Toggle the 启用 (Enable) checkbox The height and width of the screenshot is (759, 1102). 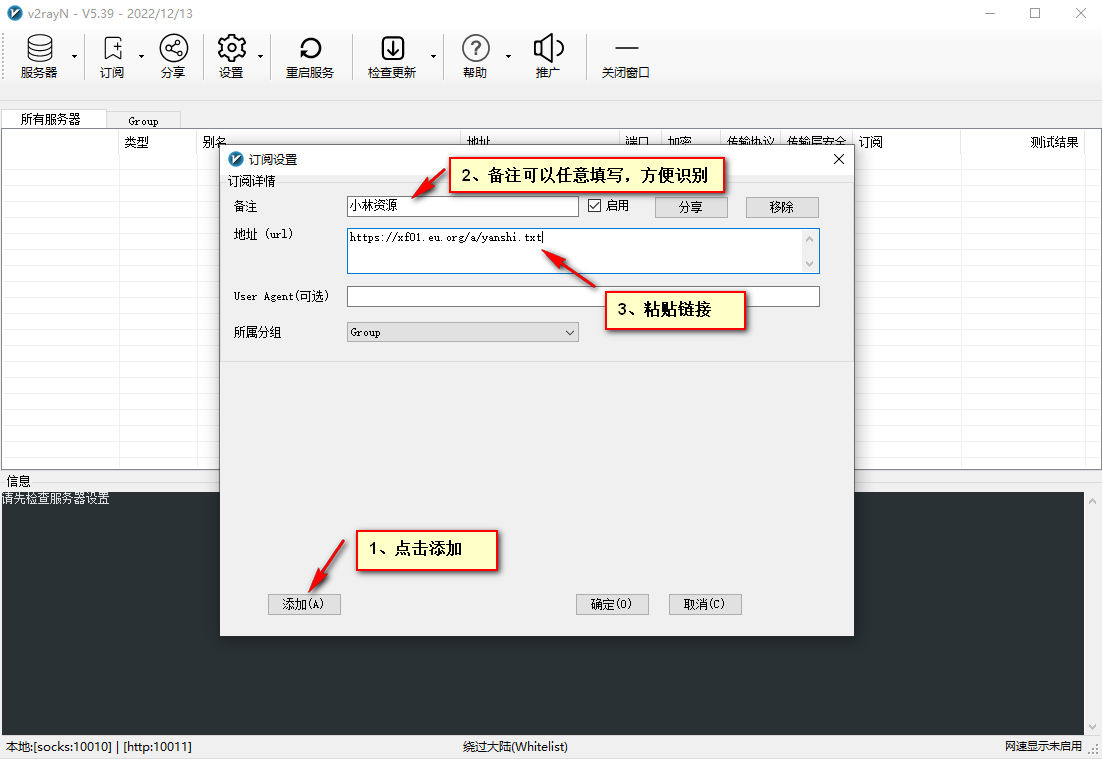coord(594,206)
